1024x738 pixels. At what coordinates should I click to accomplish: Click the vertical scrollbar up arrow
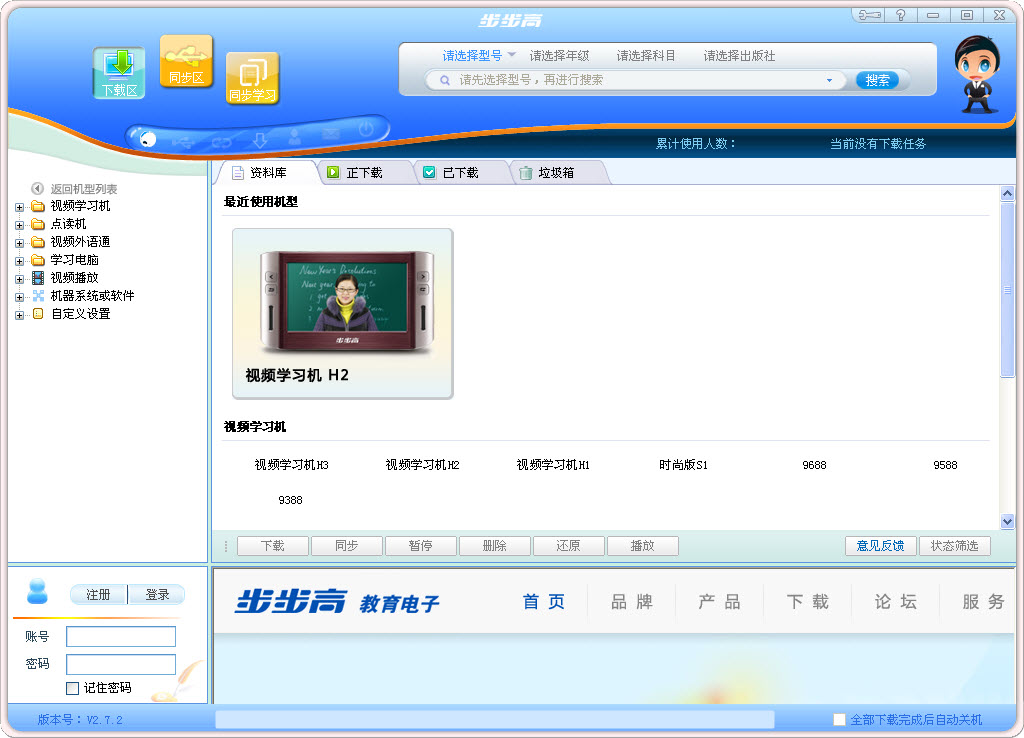(1007, 193)
